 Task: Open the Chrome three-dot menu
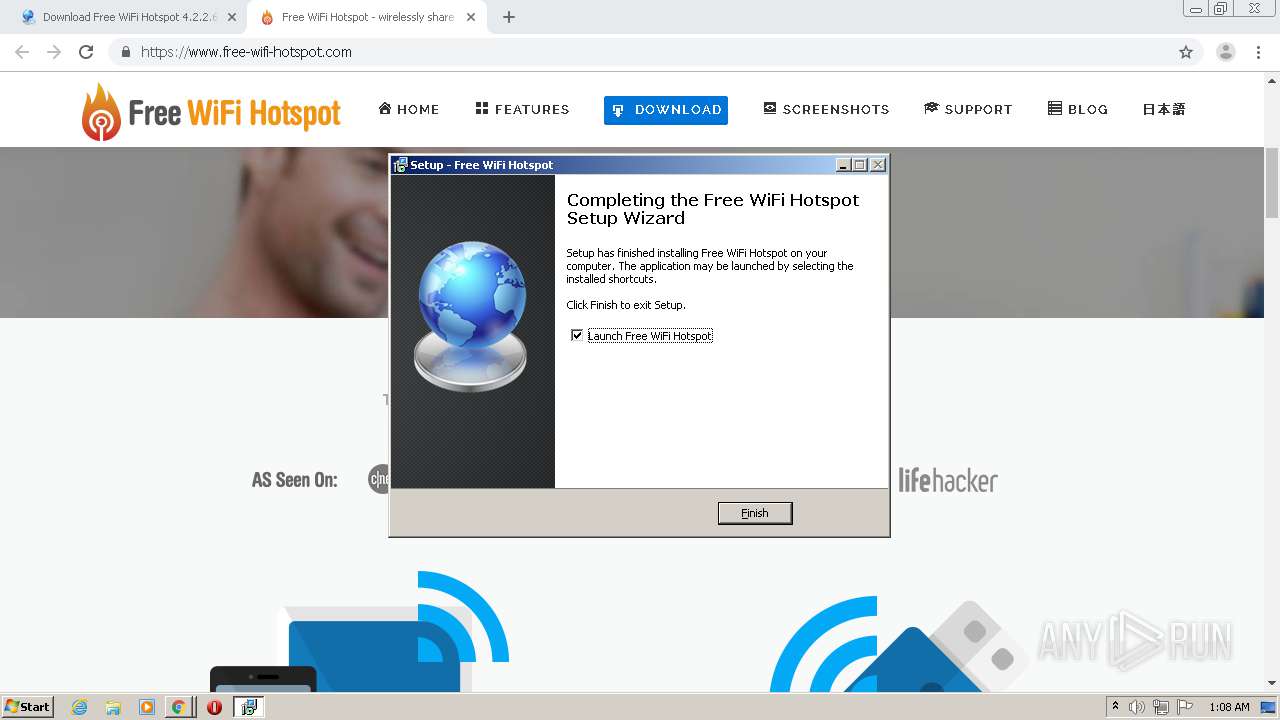click(x=1258, y=52)
